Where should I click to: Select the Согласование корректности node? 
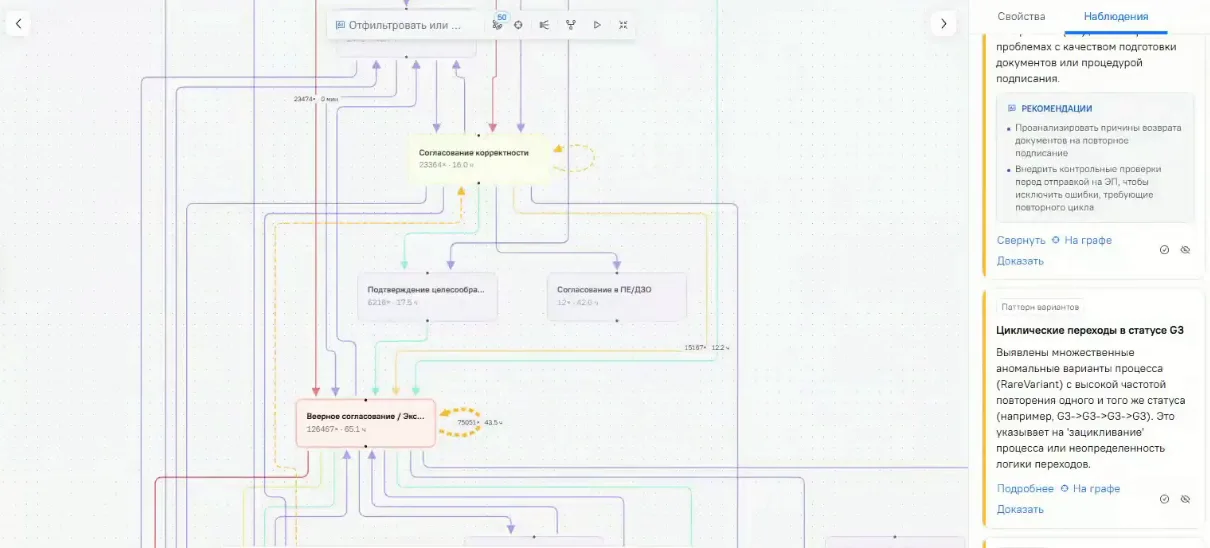[x=479, y=158]
